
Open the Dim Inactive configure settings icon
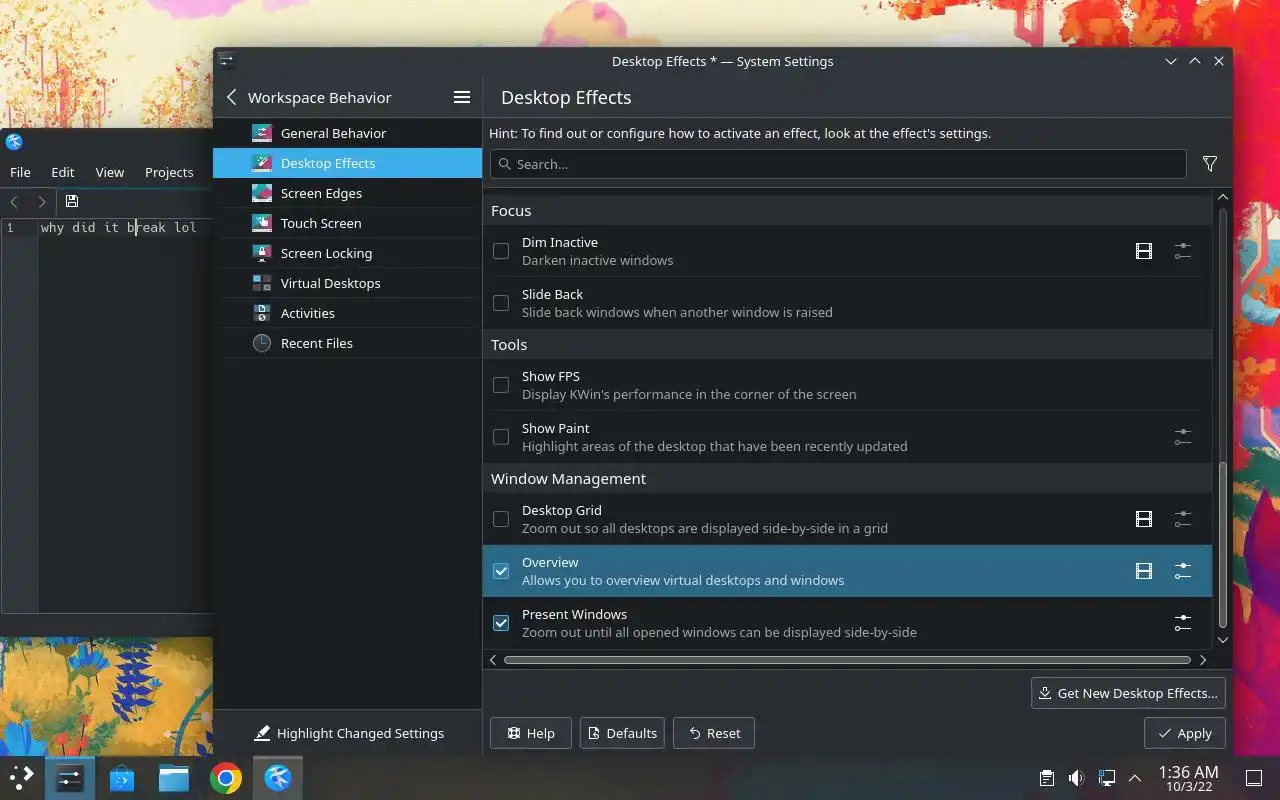click(1183, 251)
